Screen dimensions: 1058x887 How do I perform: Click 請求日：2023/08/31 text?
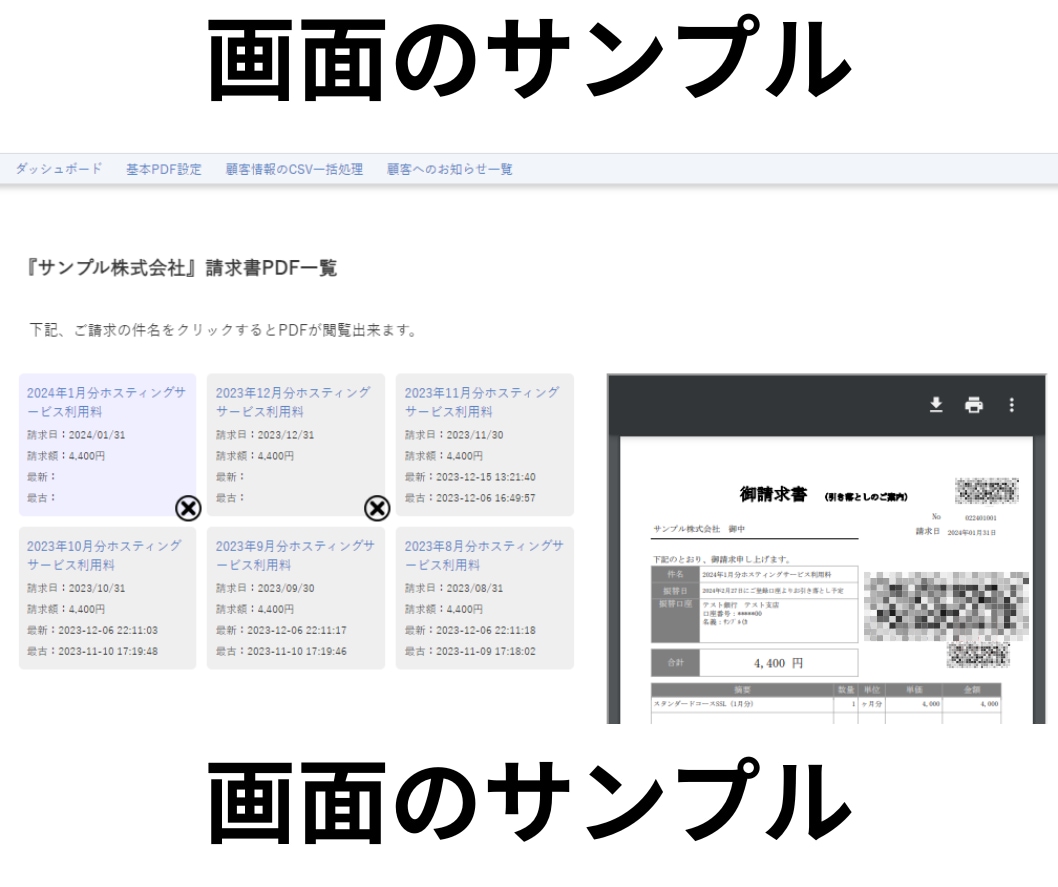454,588
